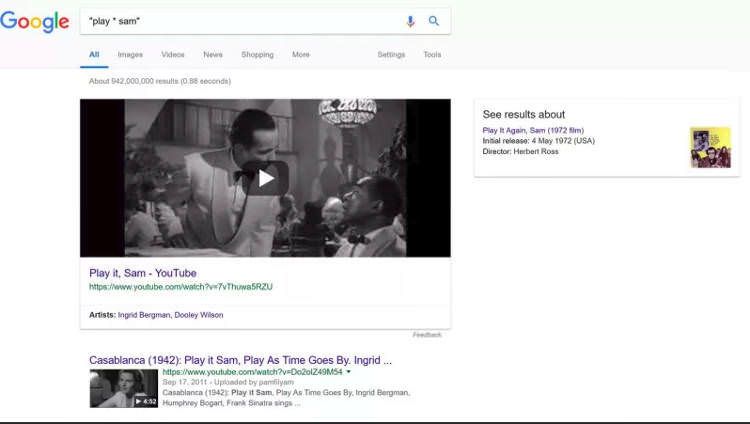Switch to the Videos tab

tap(173, 55)
